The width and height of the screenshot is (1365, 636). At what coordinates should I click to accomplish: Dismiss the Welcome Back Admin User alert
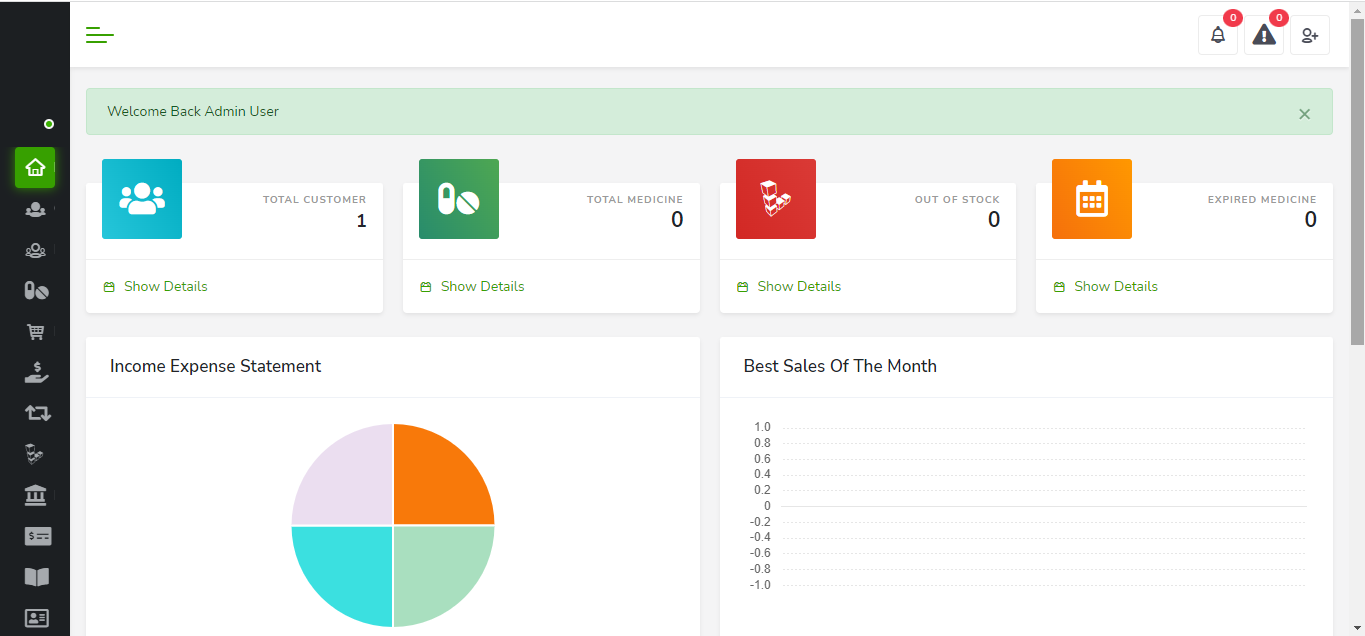(x=1304, y=114)
